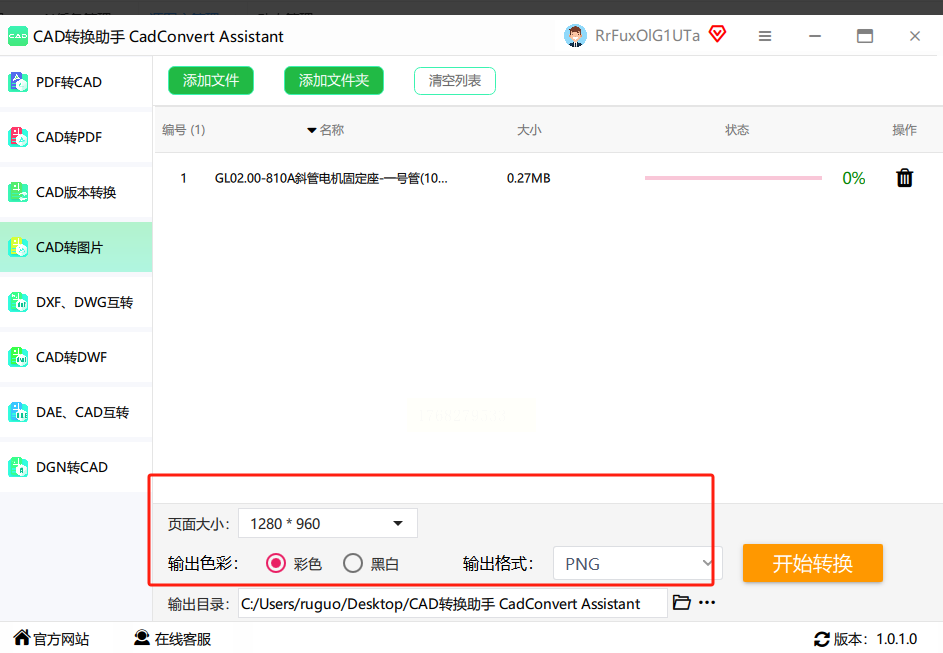Click the 输出目录 path field

(453, 603)
